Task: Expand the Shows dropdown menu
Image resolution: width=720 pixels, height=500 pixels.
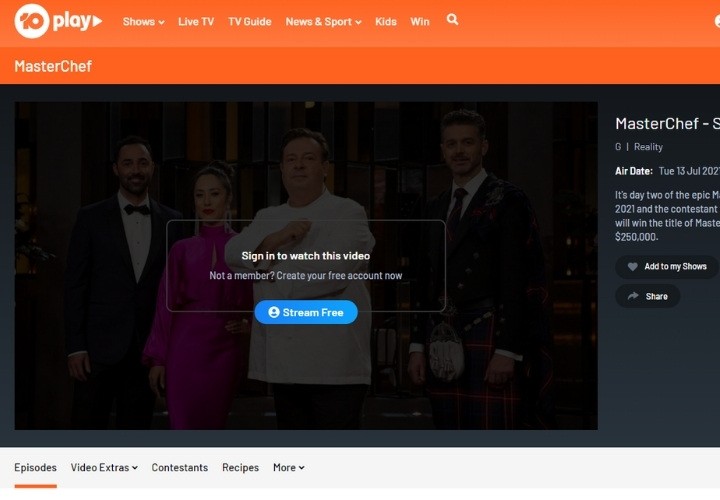Action: click(x=143, y=22)
